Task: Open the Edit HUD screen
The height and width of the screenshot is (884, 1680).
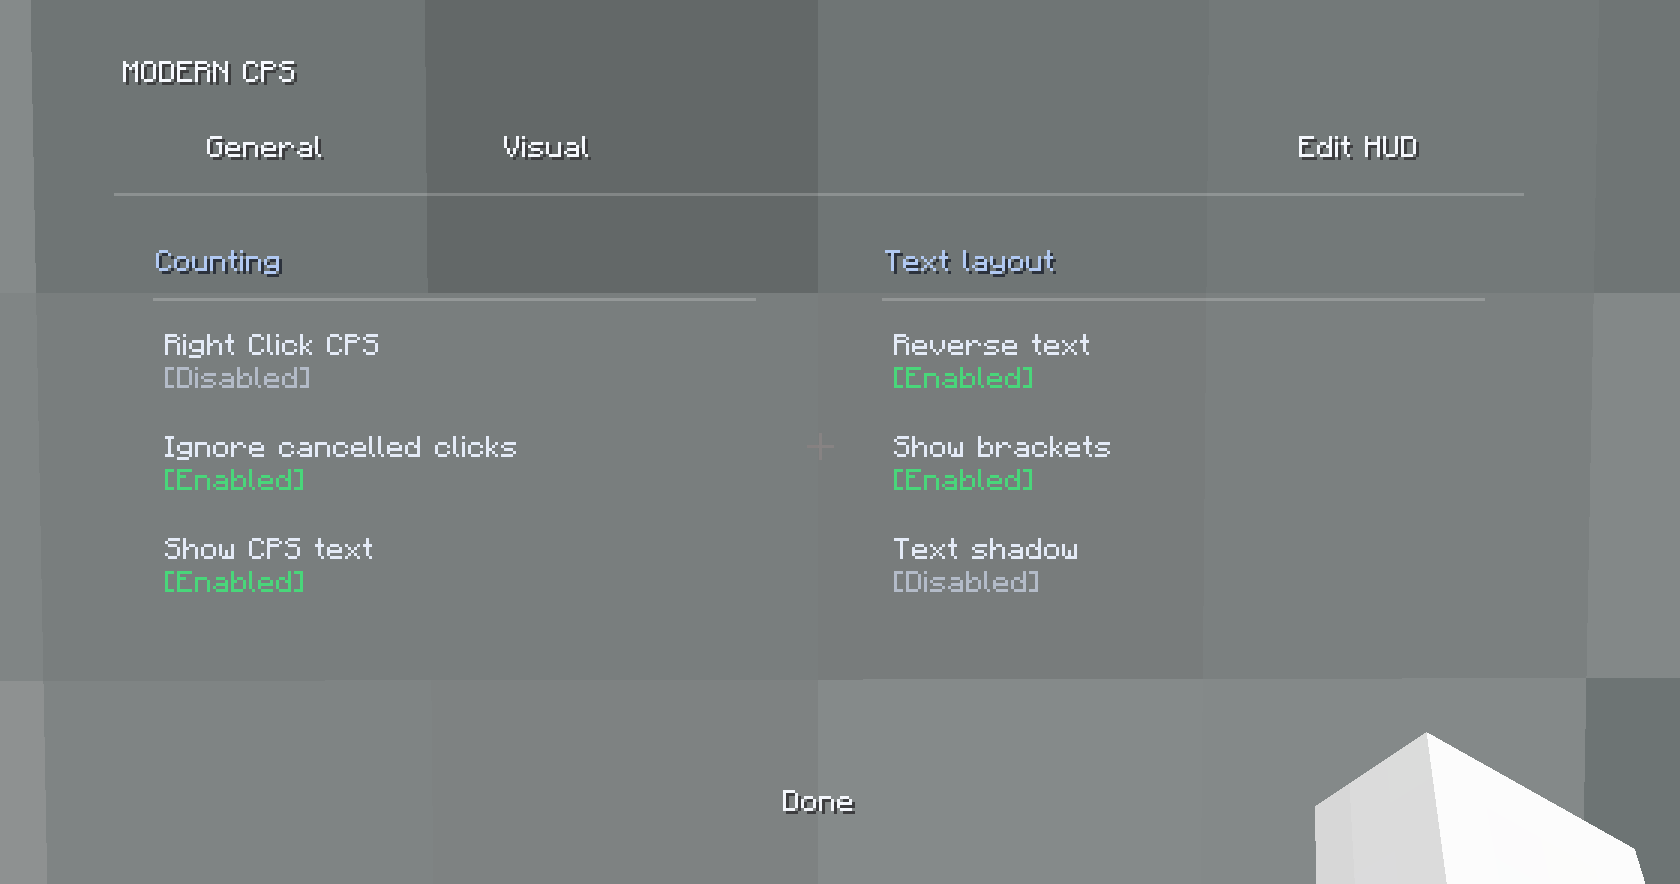Action: [x=1358, y=148]
